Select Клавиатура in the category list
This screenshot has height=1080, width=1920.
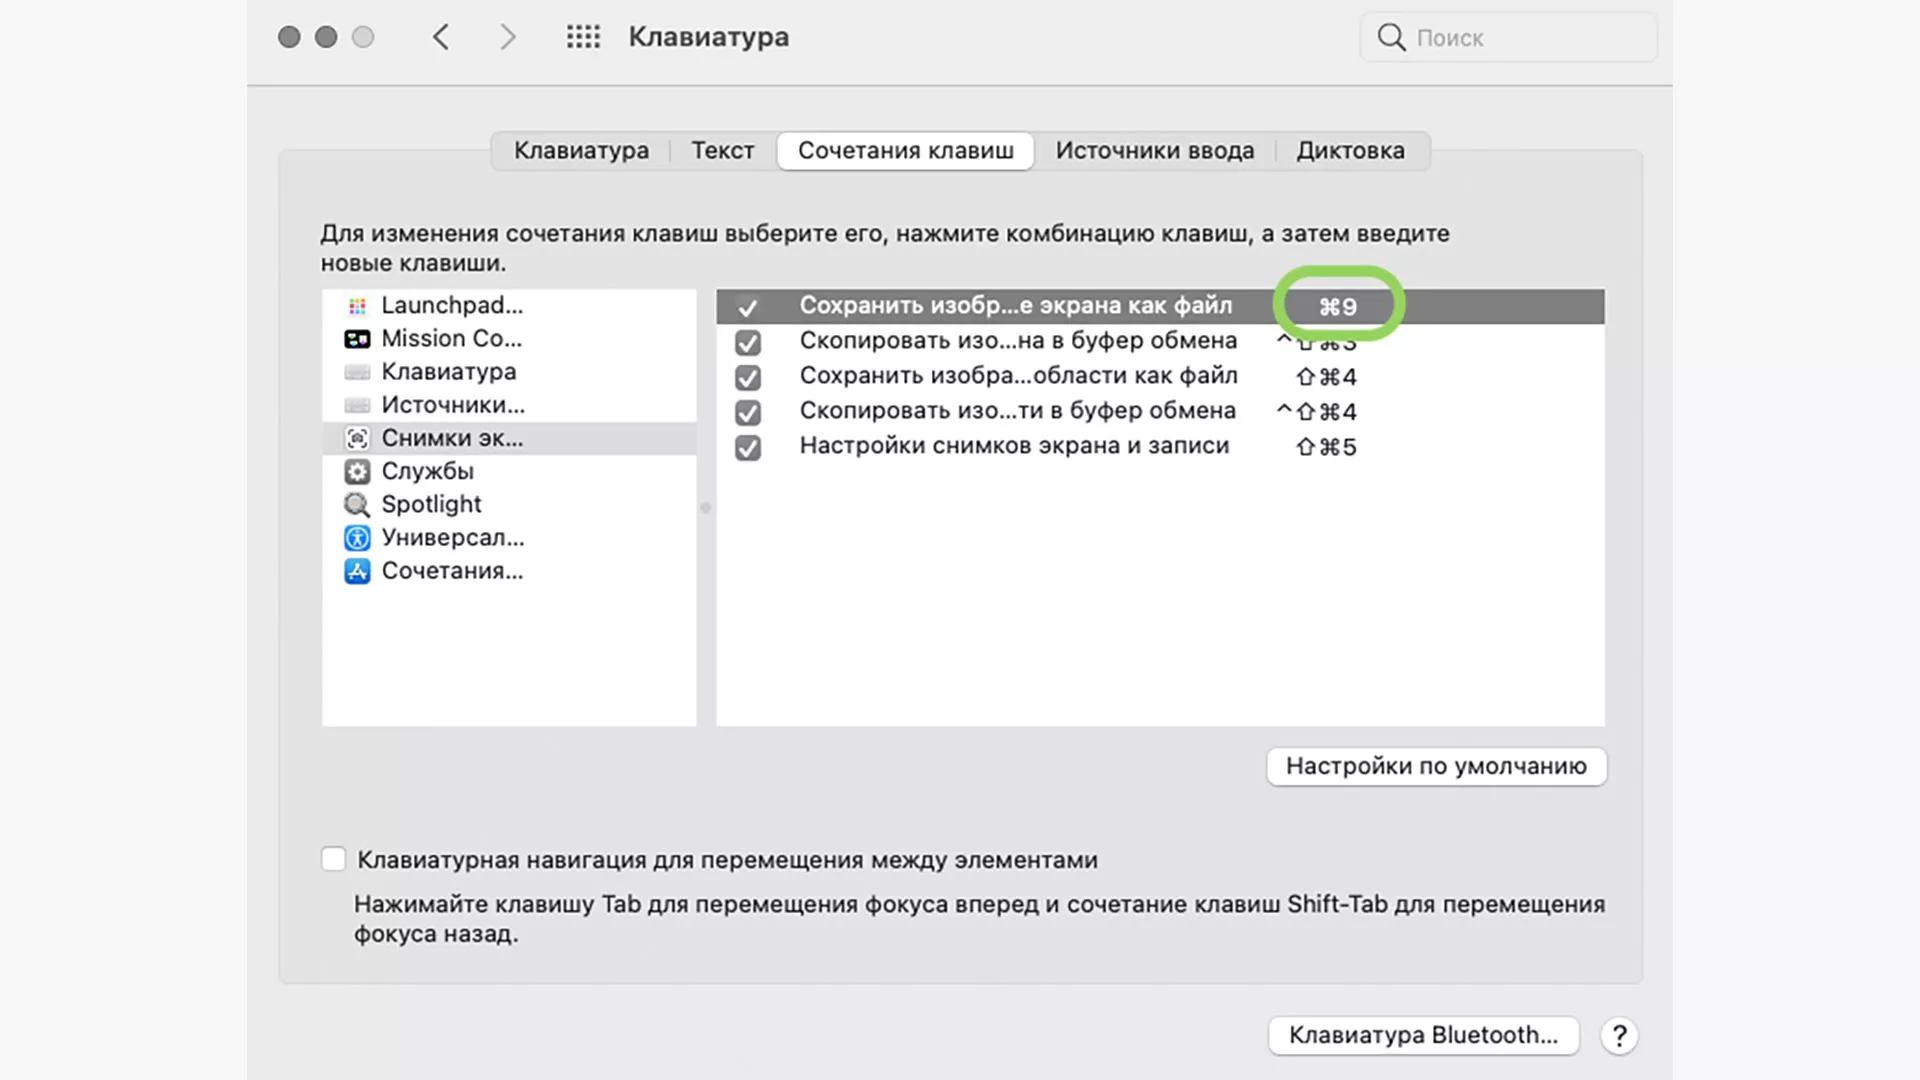pyautogui.click(x=509, y=372)
